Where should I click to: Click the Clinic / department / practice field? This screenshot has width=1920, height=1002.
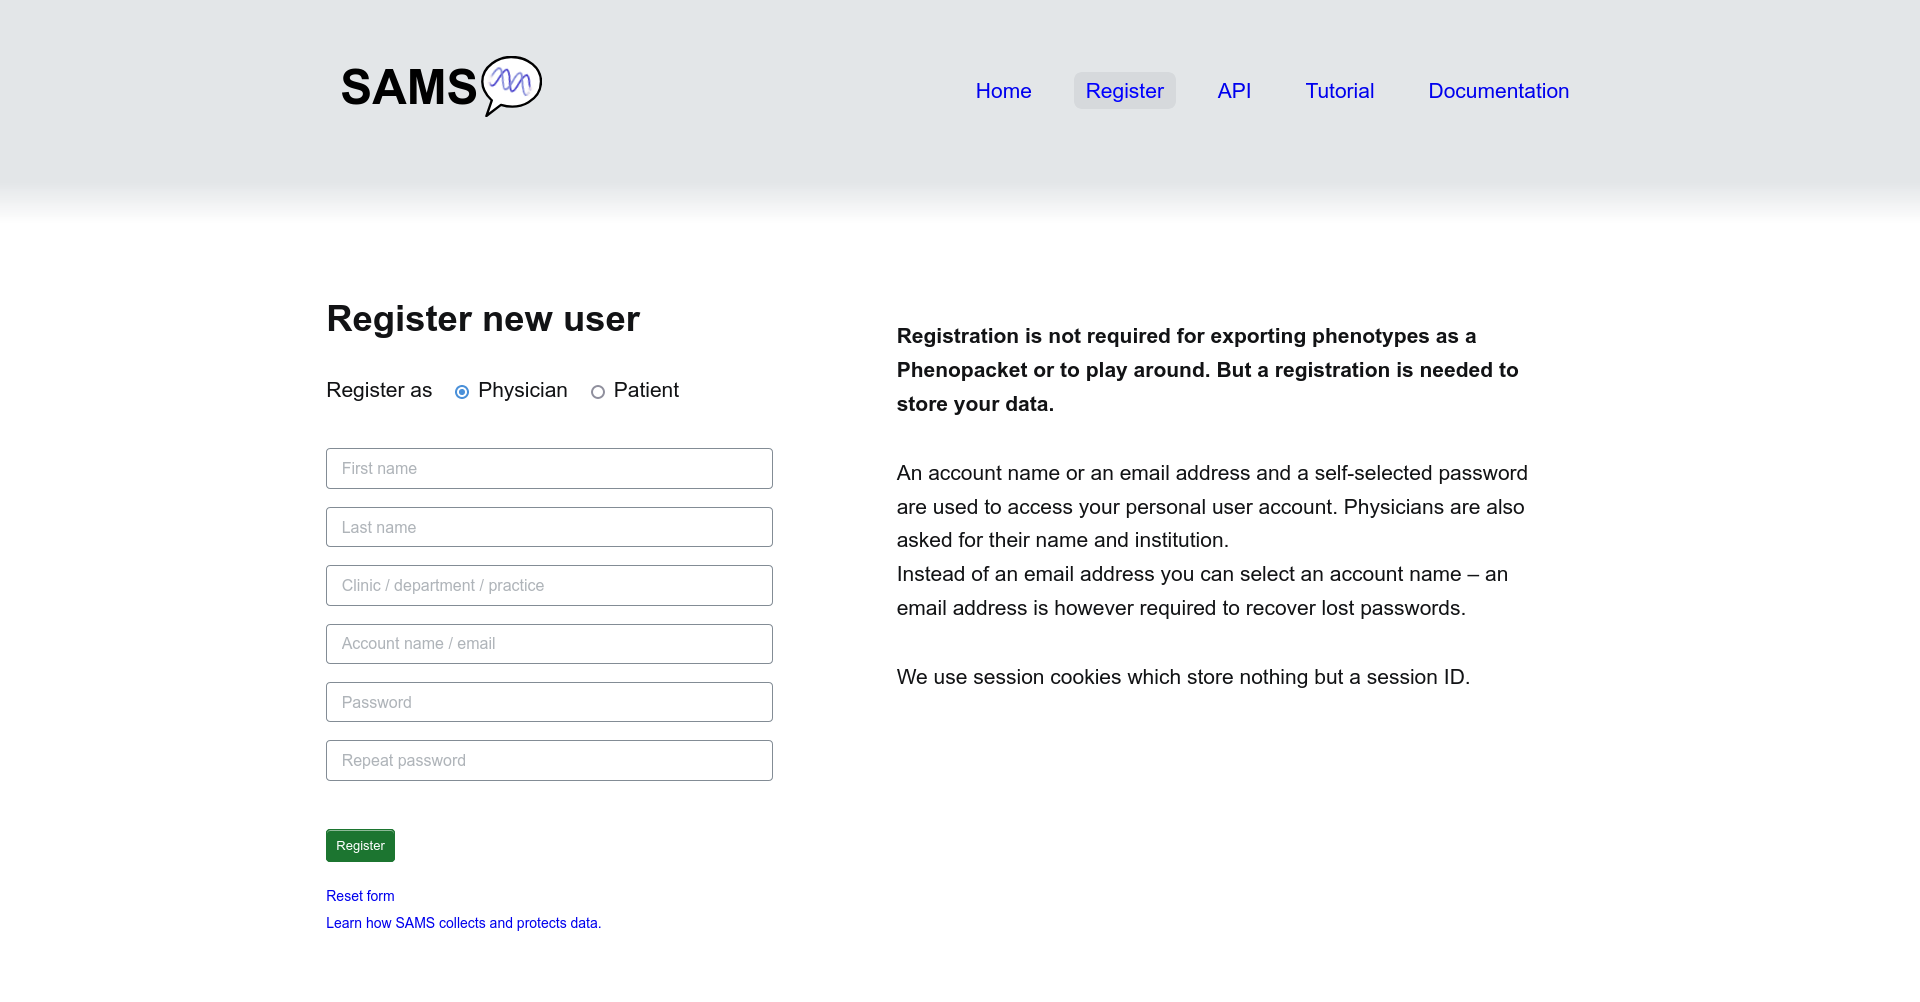point(549,586)
